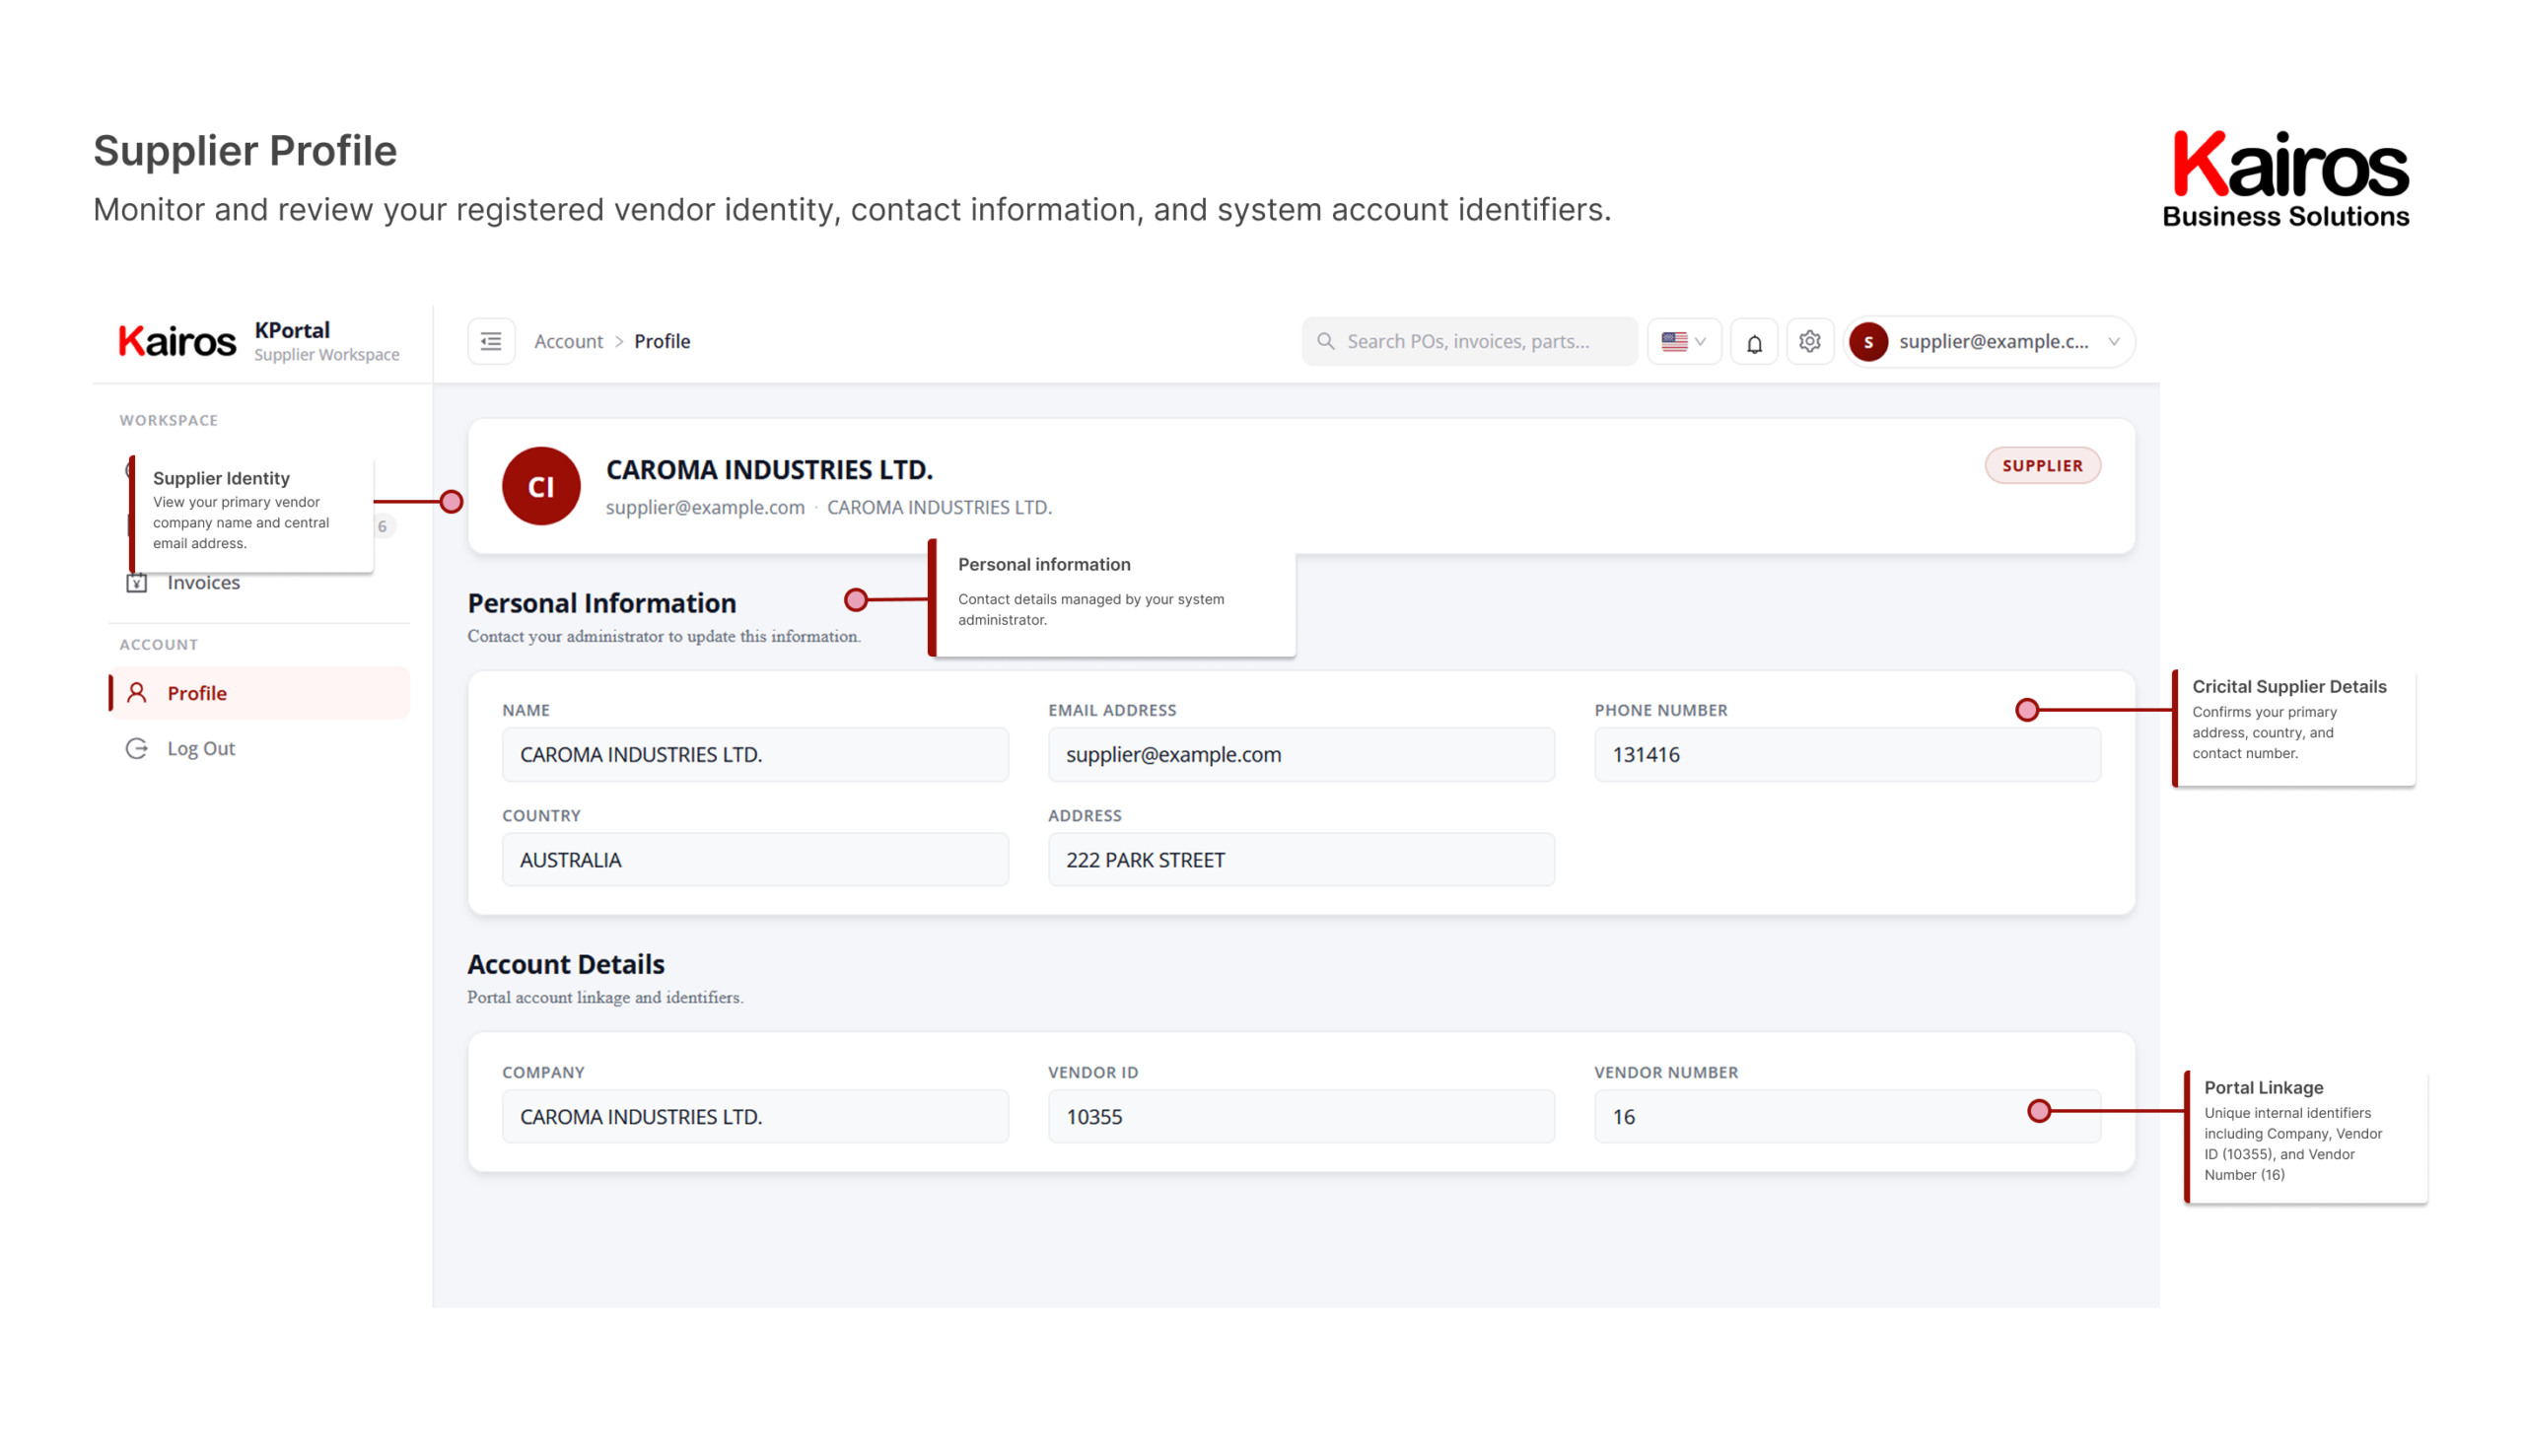This screenshot has height=1456, width=2524.
Task: Click the Country field AUSTRALIA
Action: 755,859
